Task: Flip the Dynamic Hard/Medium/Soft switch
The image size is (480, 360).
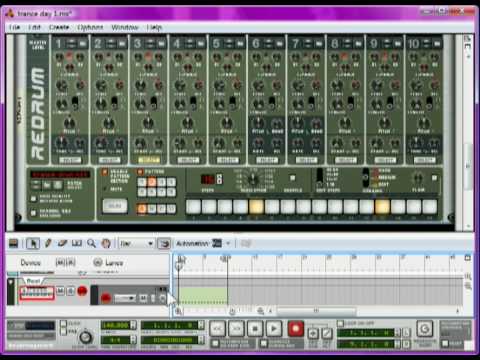Action: pos(366,177)
